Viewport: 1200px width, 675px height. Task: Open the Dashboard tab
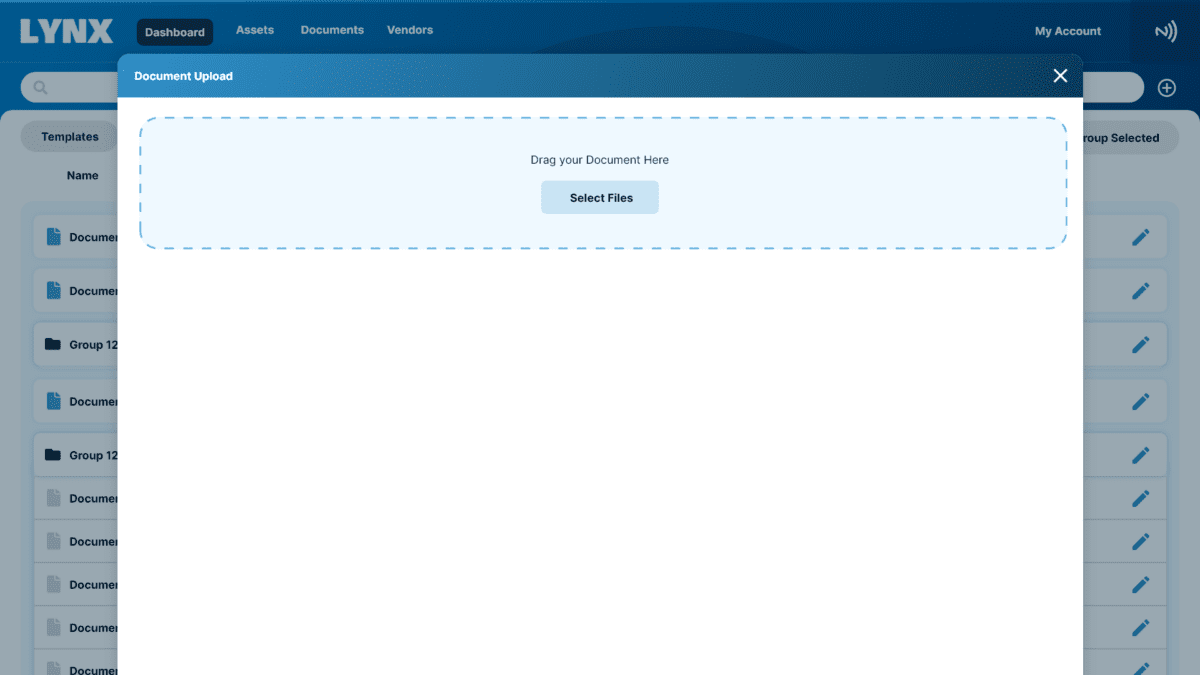(174, 32)
